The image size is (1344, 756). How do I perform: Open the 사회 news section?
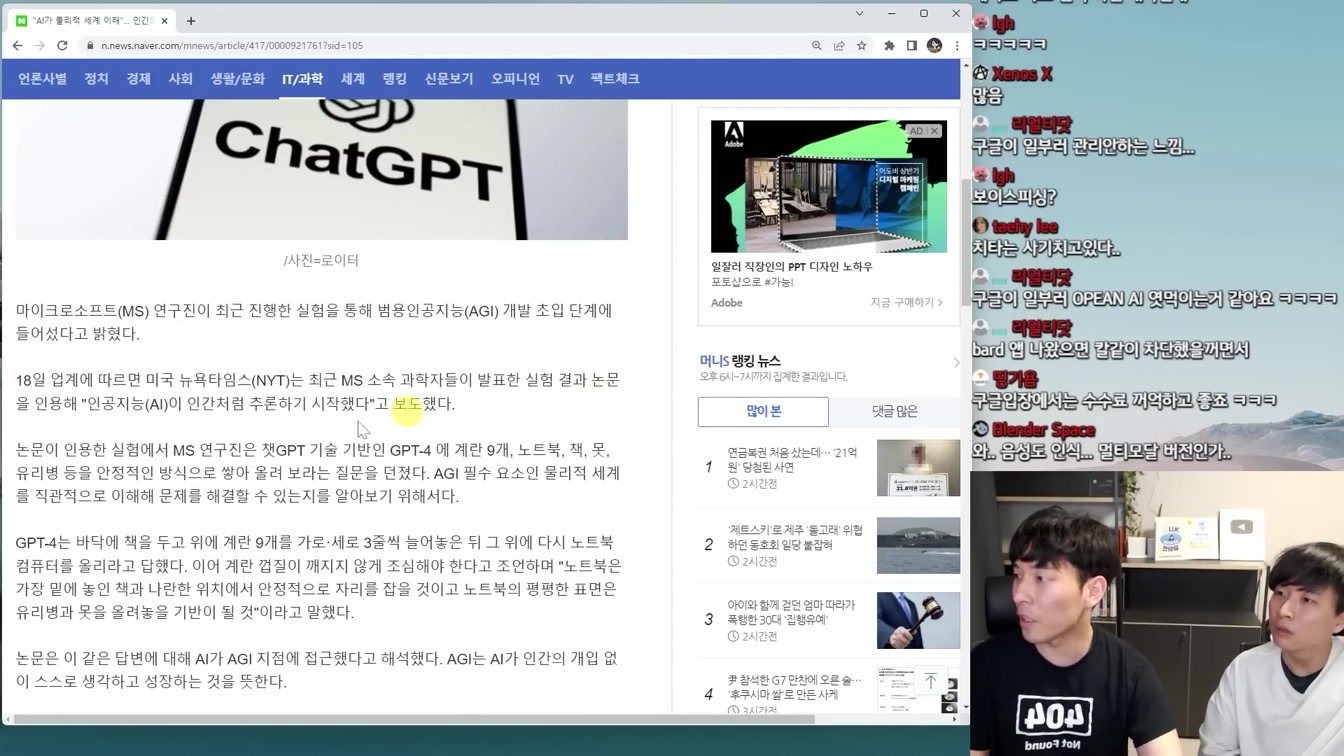180,78
